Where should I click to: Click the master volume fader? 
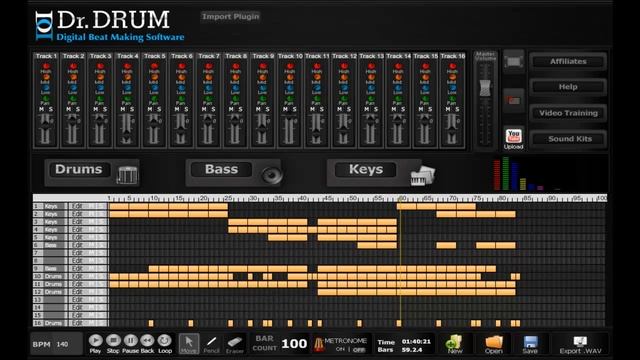coord(485,88)
